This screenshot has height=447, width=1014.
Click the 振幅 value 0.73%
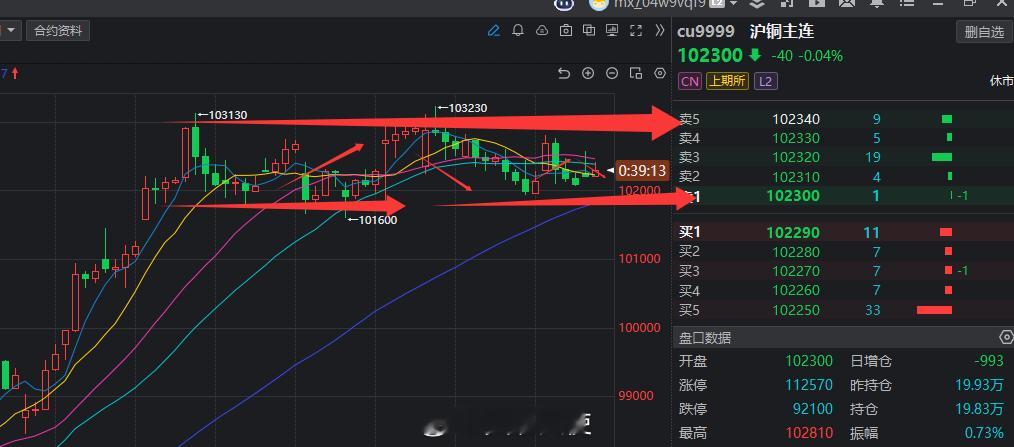click(x=985, y=433)
